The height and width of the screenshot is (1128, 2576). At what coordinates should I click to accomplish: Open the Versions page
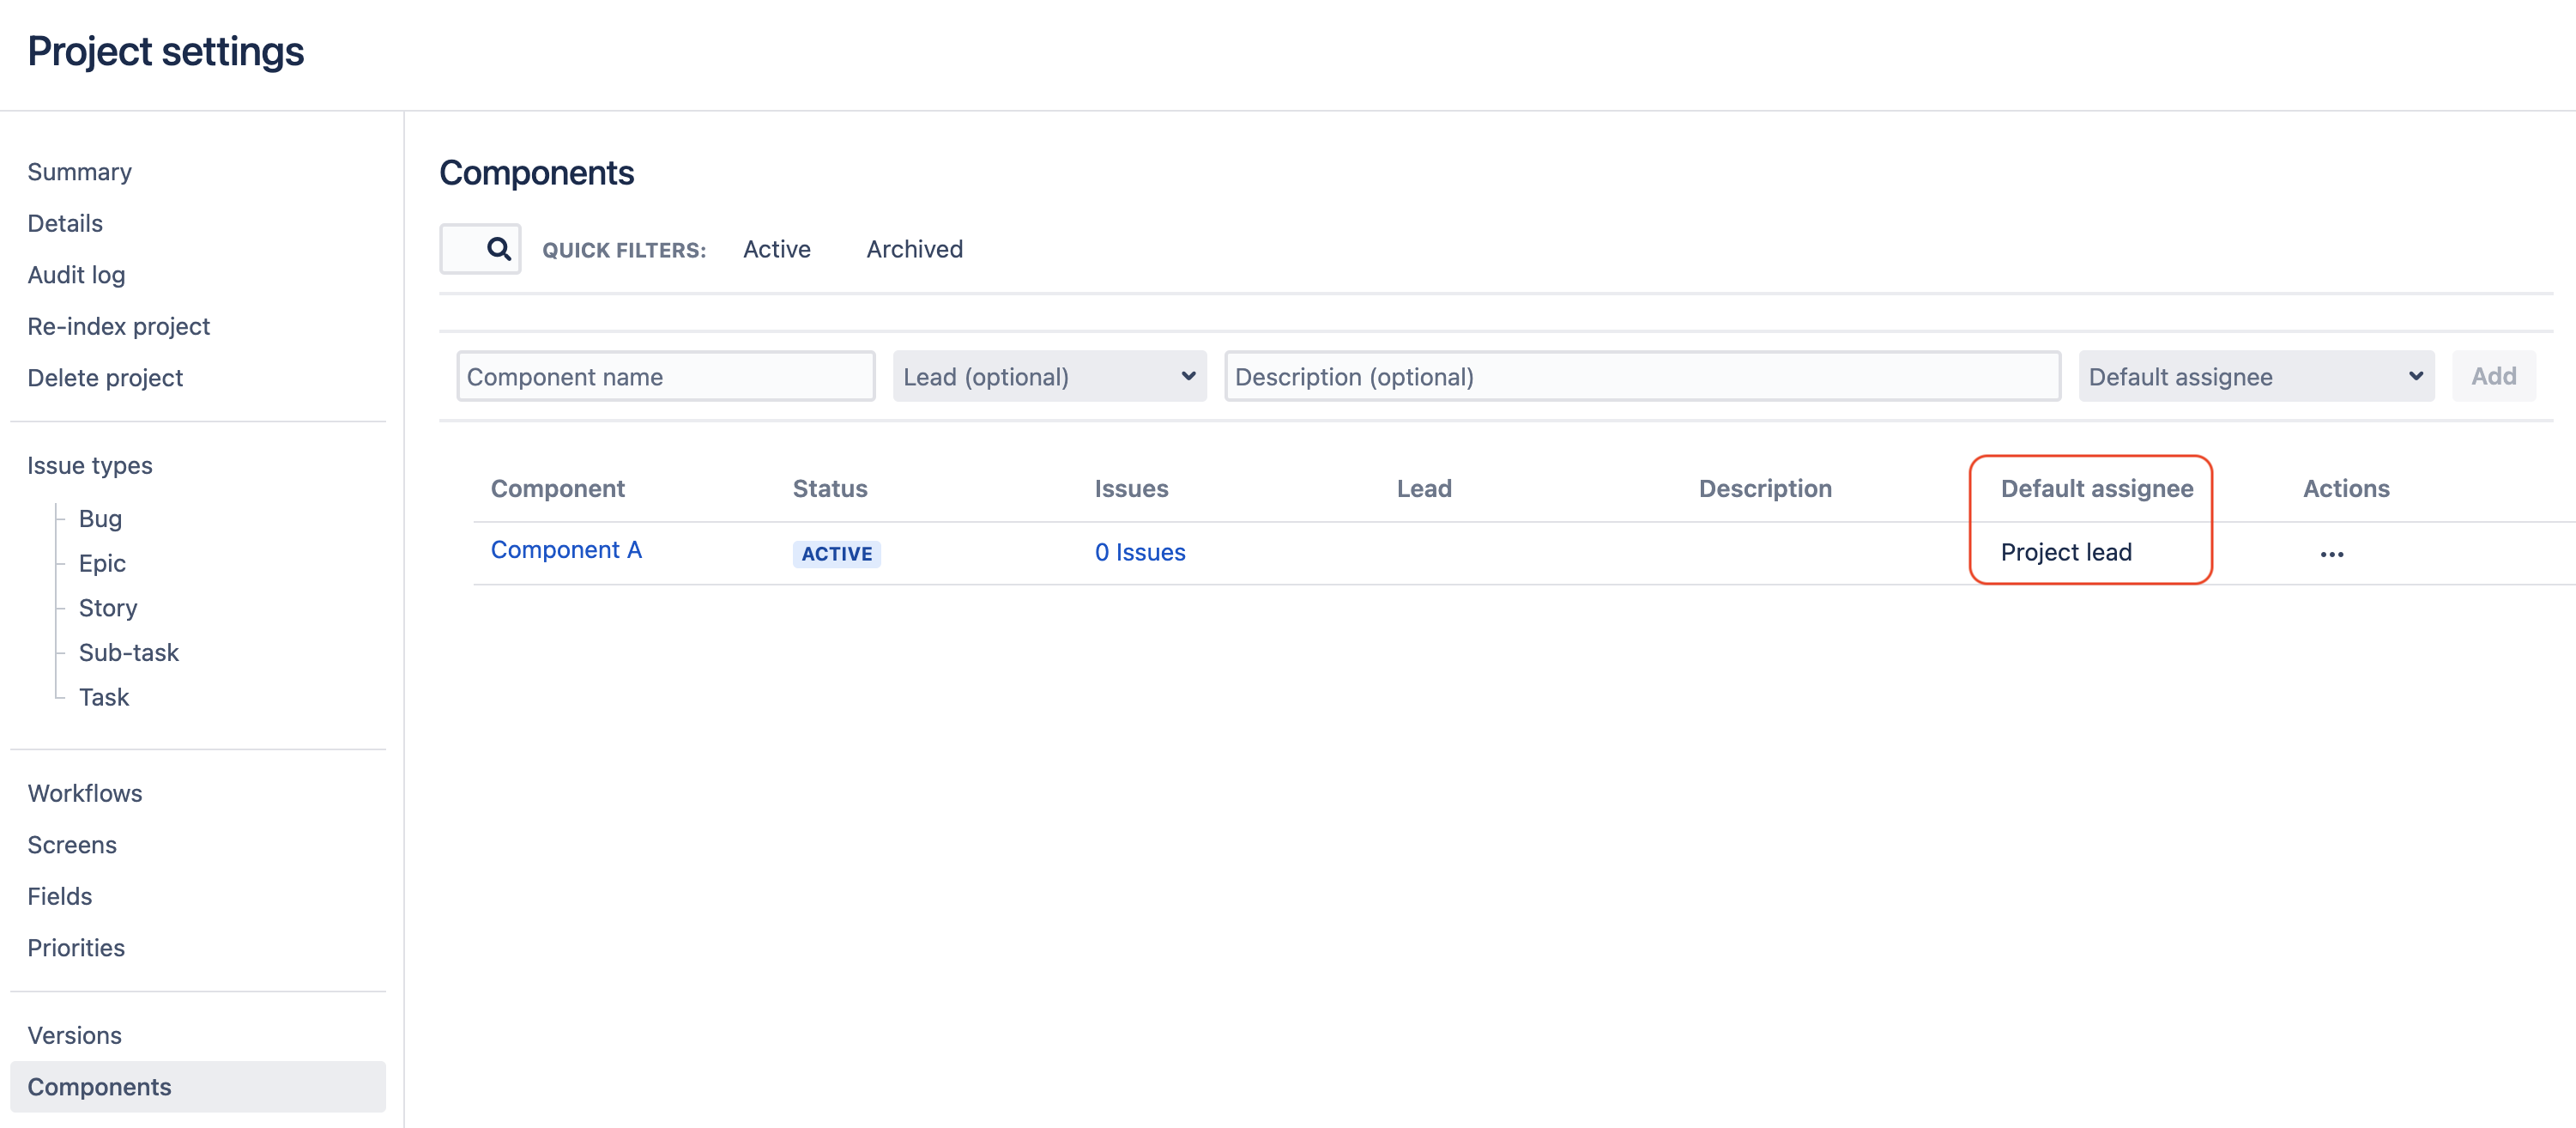[x=74, y=1035]
